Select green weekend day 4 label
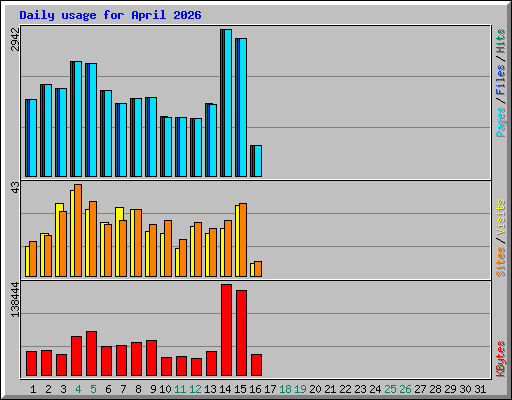 tap(78, 389)
